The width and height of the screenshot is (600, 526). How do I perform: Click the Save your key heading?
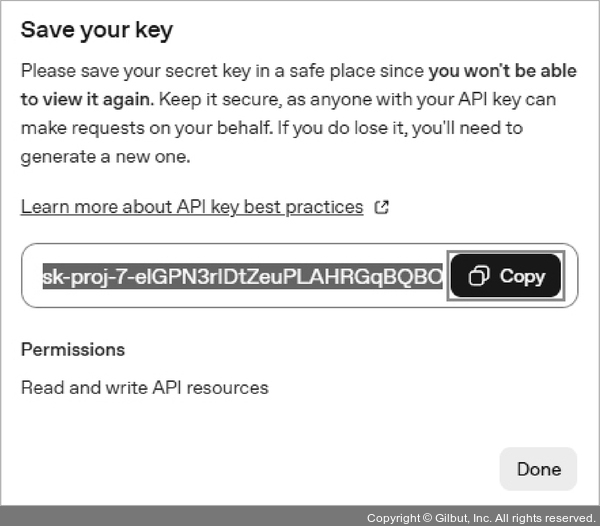96,30
